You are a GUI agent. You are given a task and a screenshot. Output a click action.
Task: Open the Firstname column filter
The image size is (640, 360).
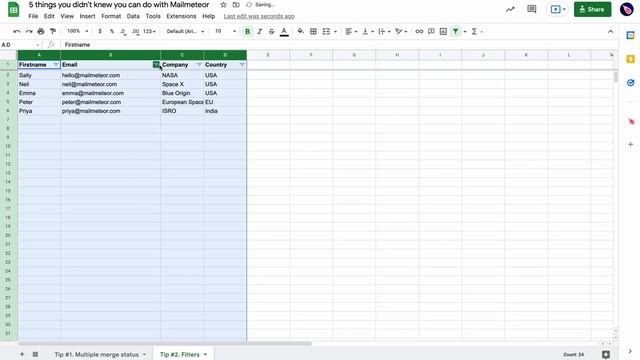tap(56, 65)
